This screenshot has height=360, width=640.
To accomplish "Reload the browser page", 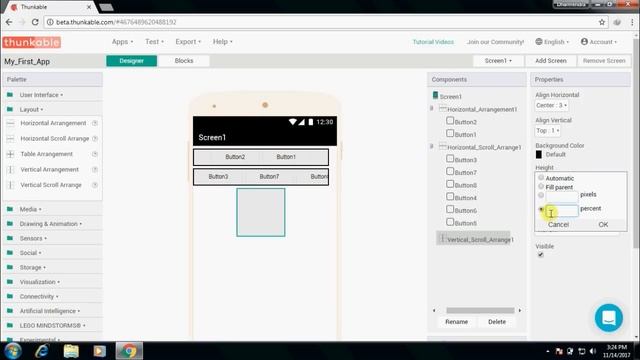I will click(35, 22).
